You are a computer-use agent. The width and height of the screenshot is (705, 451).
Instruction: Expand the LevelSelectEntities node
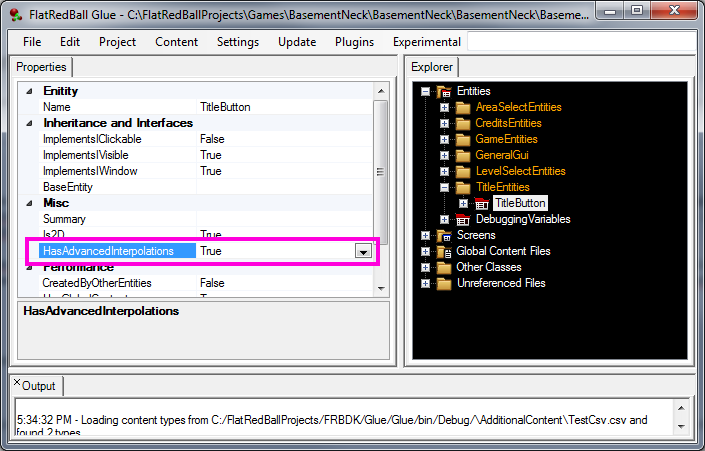click(444, 171)
